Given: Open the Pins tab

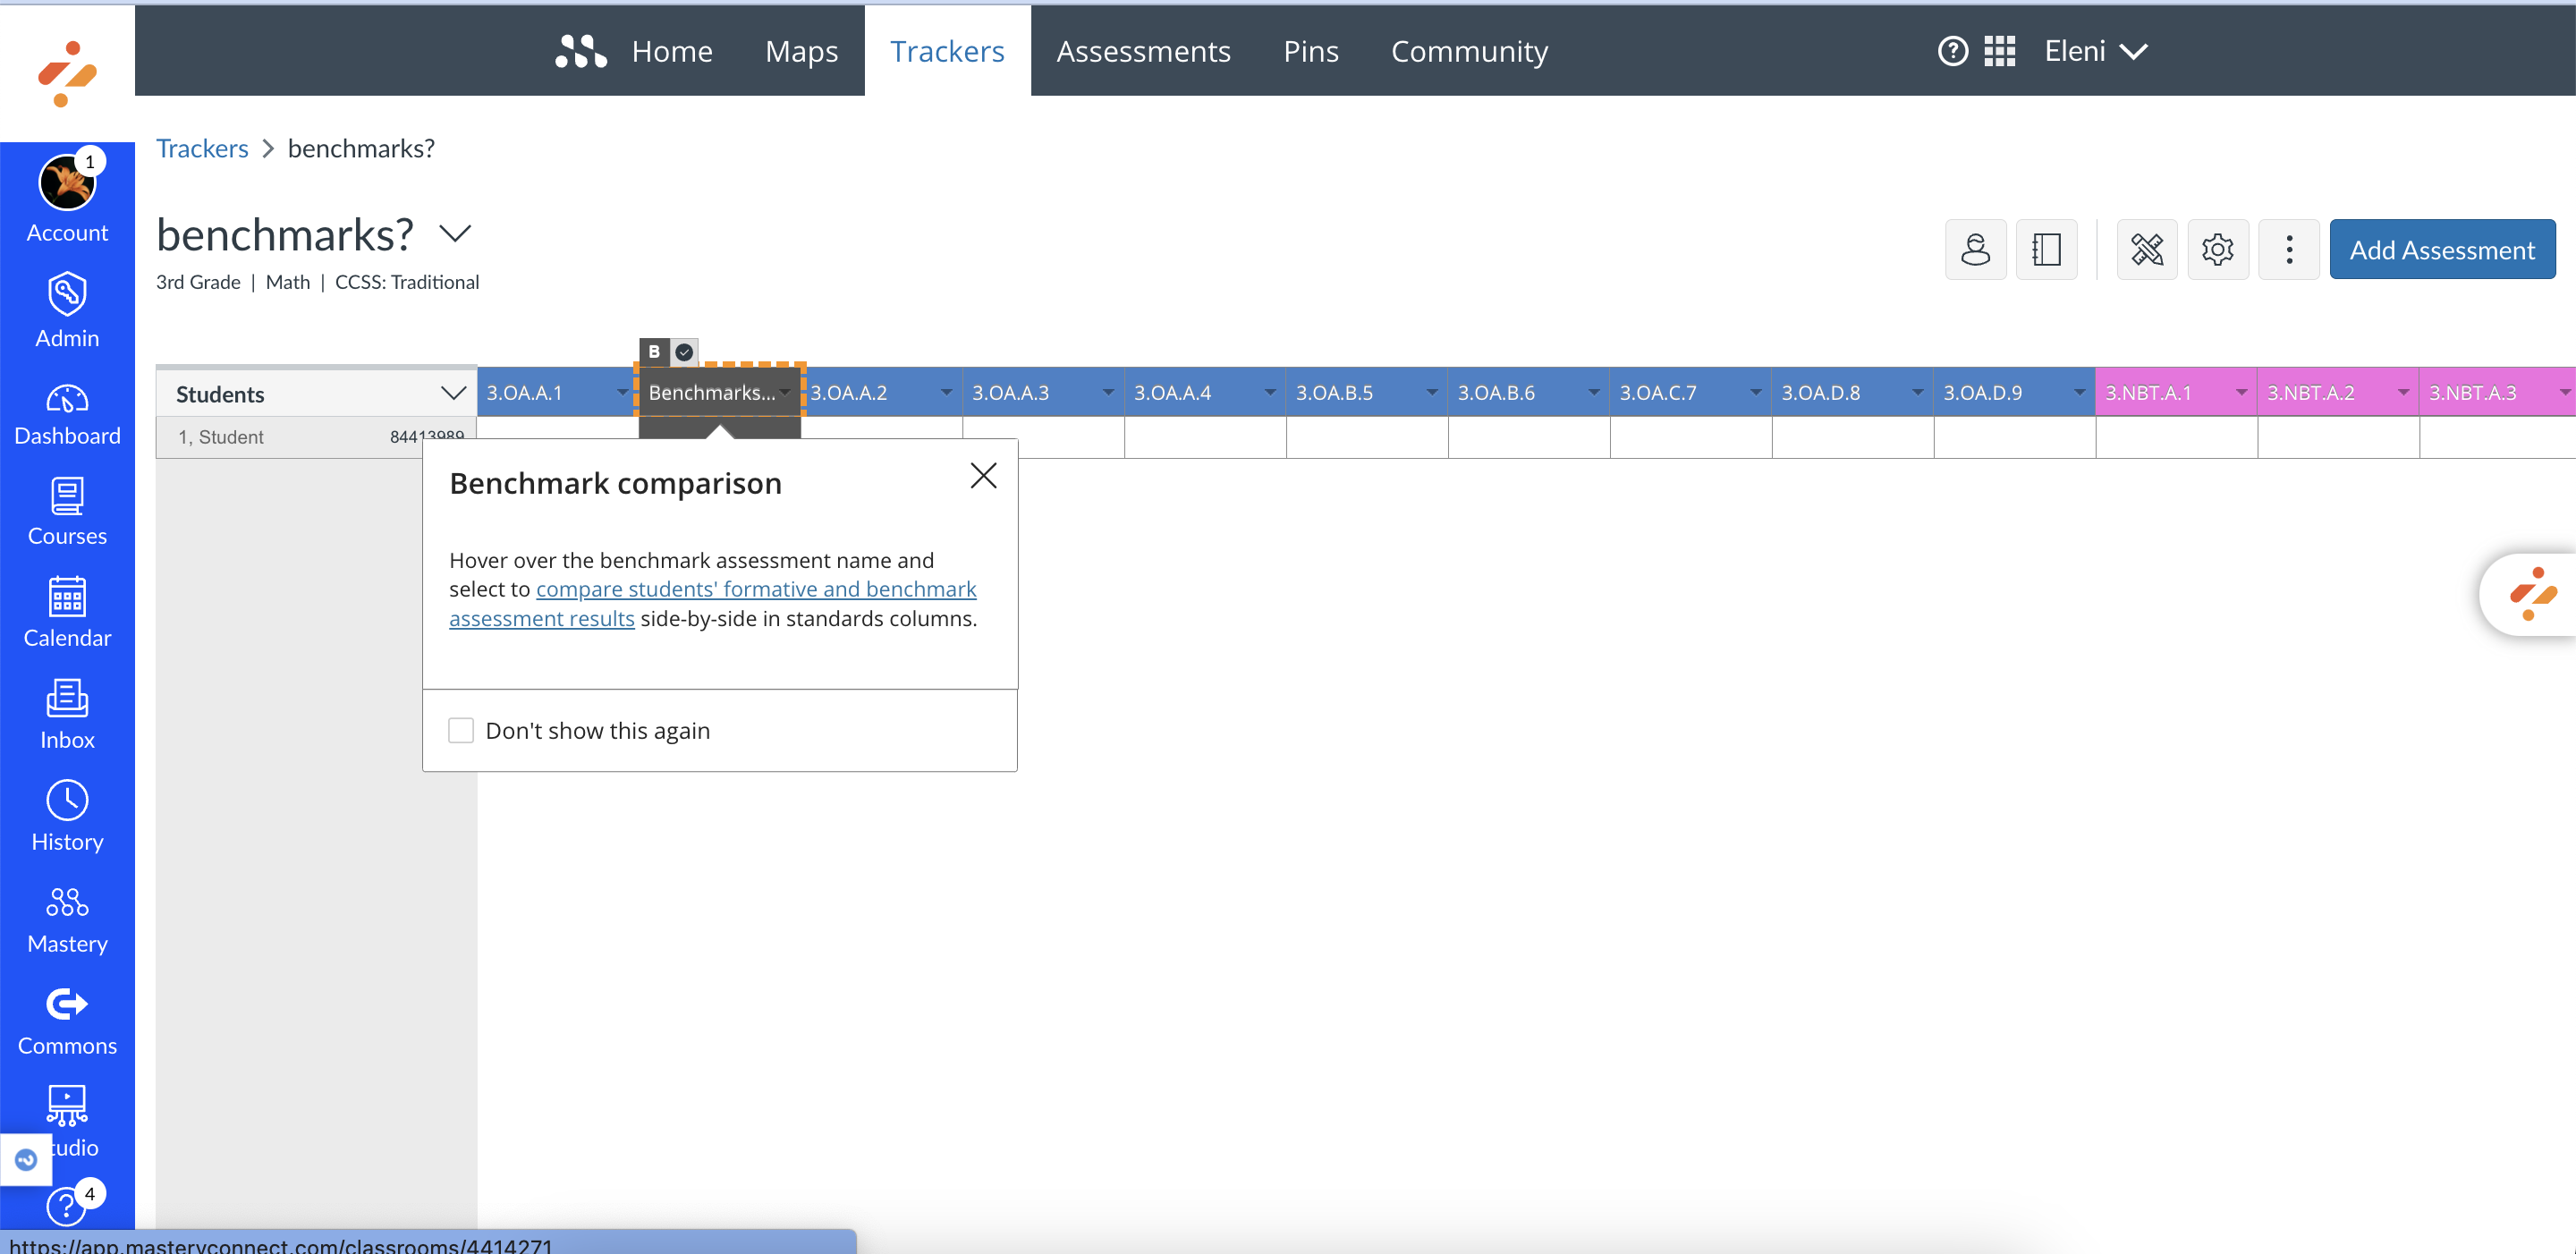Looking at the screenshot, I should pos(1311,51).
